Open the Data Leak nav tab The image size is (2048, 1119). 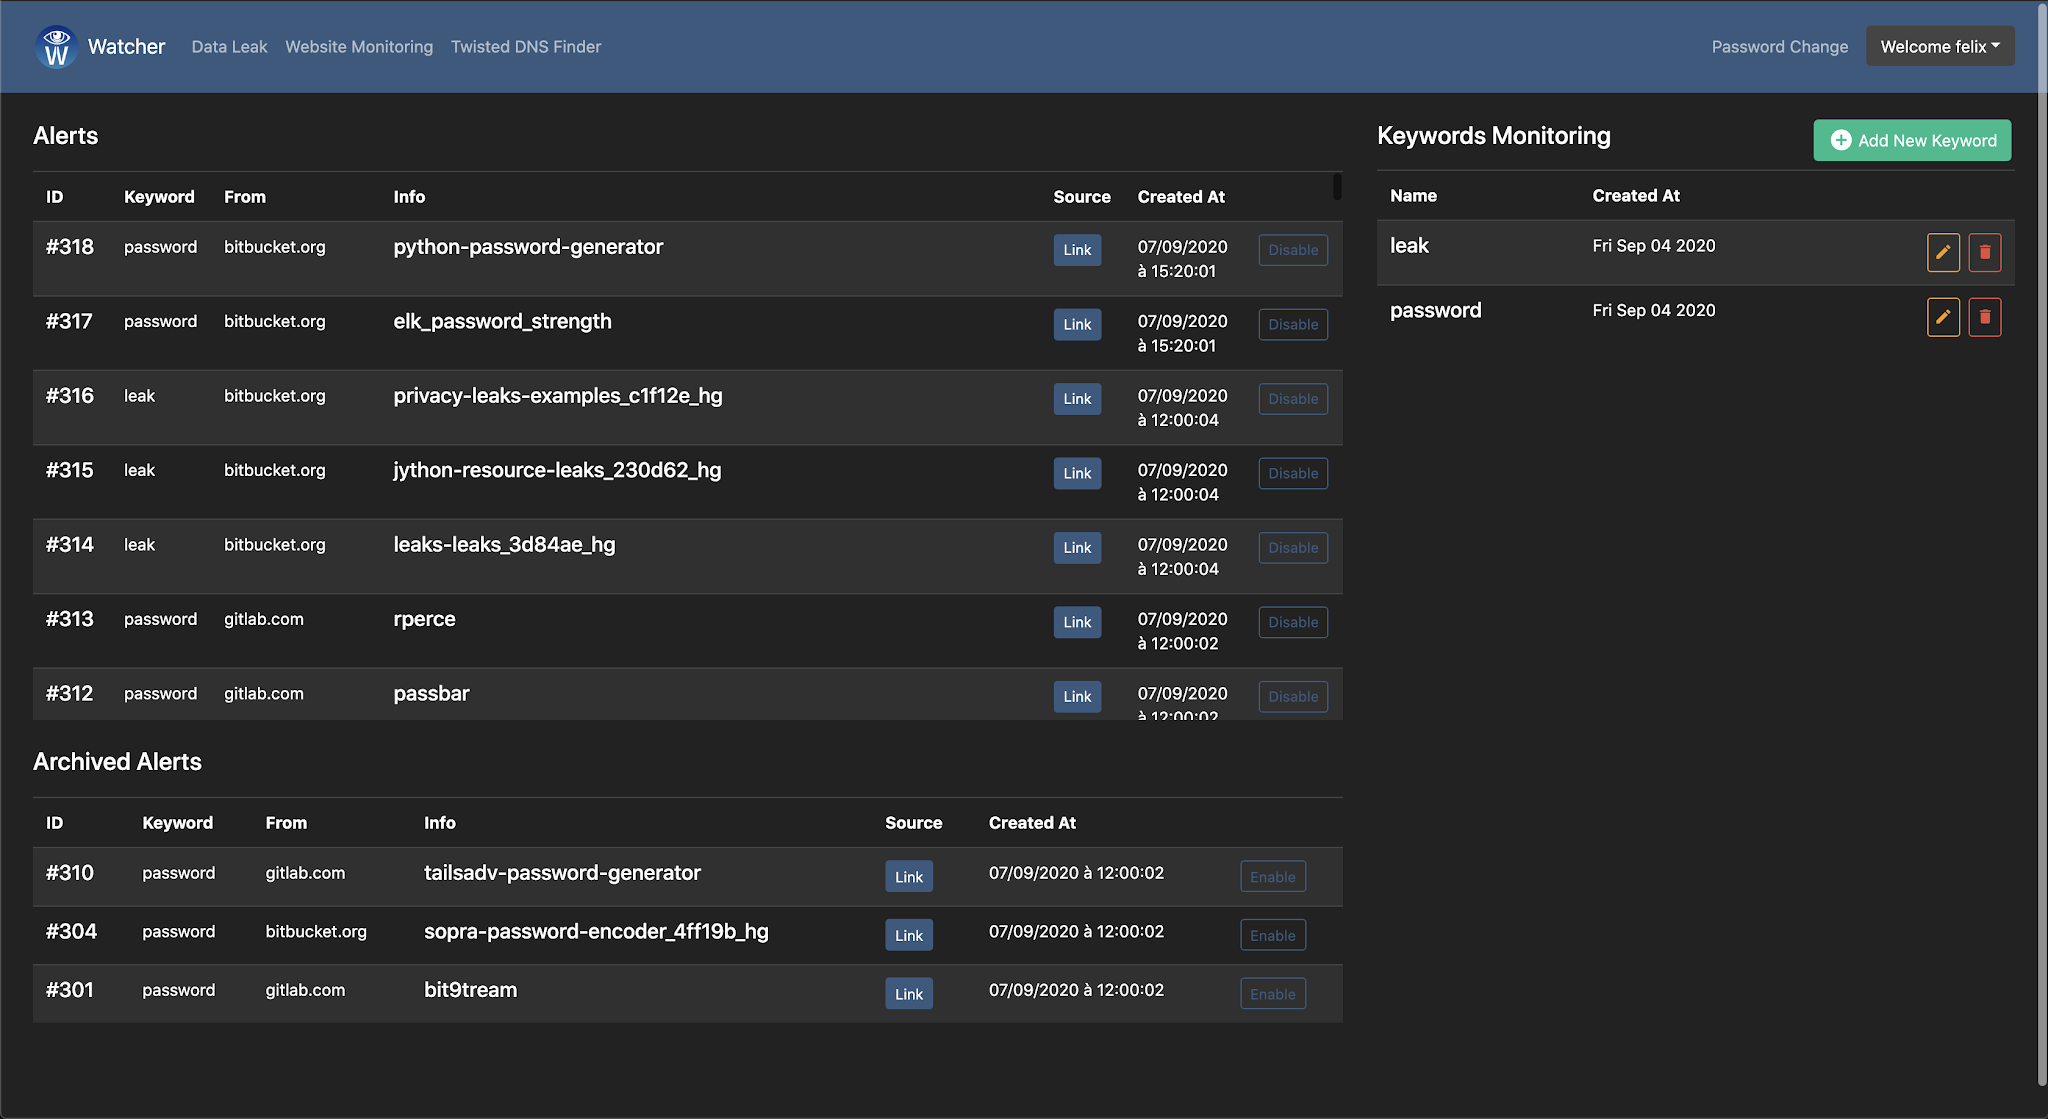click(229, 47)
